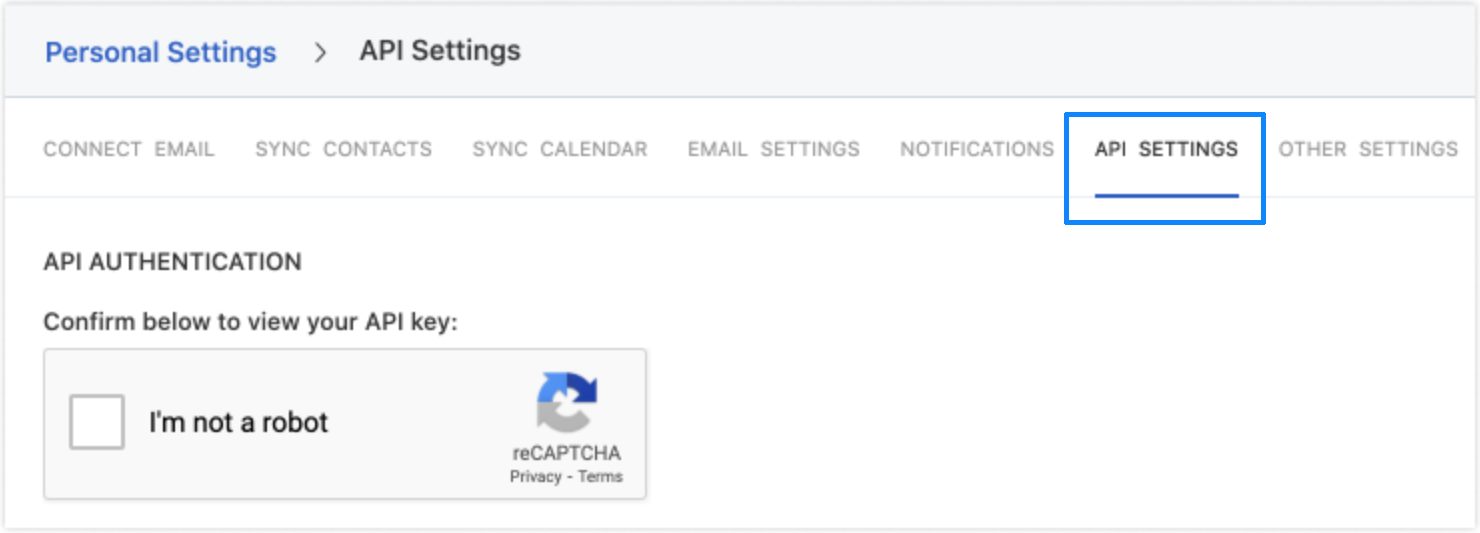The image size is (1480, 533).
Task: Click the dash between Privacy and Terms
Action: point(570,477)
